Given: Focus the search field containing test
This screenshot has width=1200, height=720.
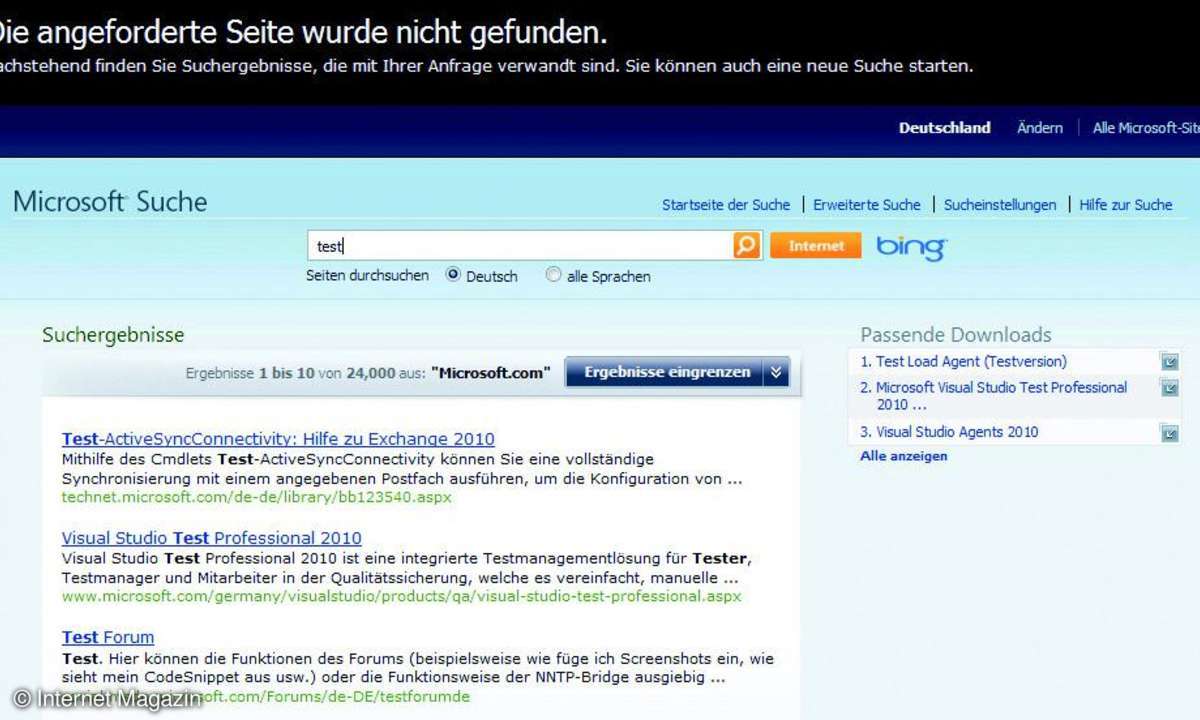Looking at the screenshot, I should click(x=521, y=246).
